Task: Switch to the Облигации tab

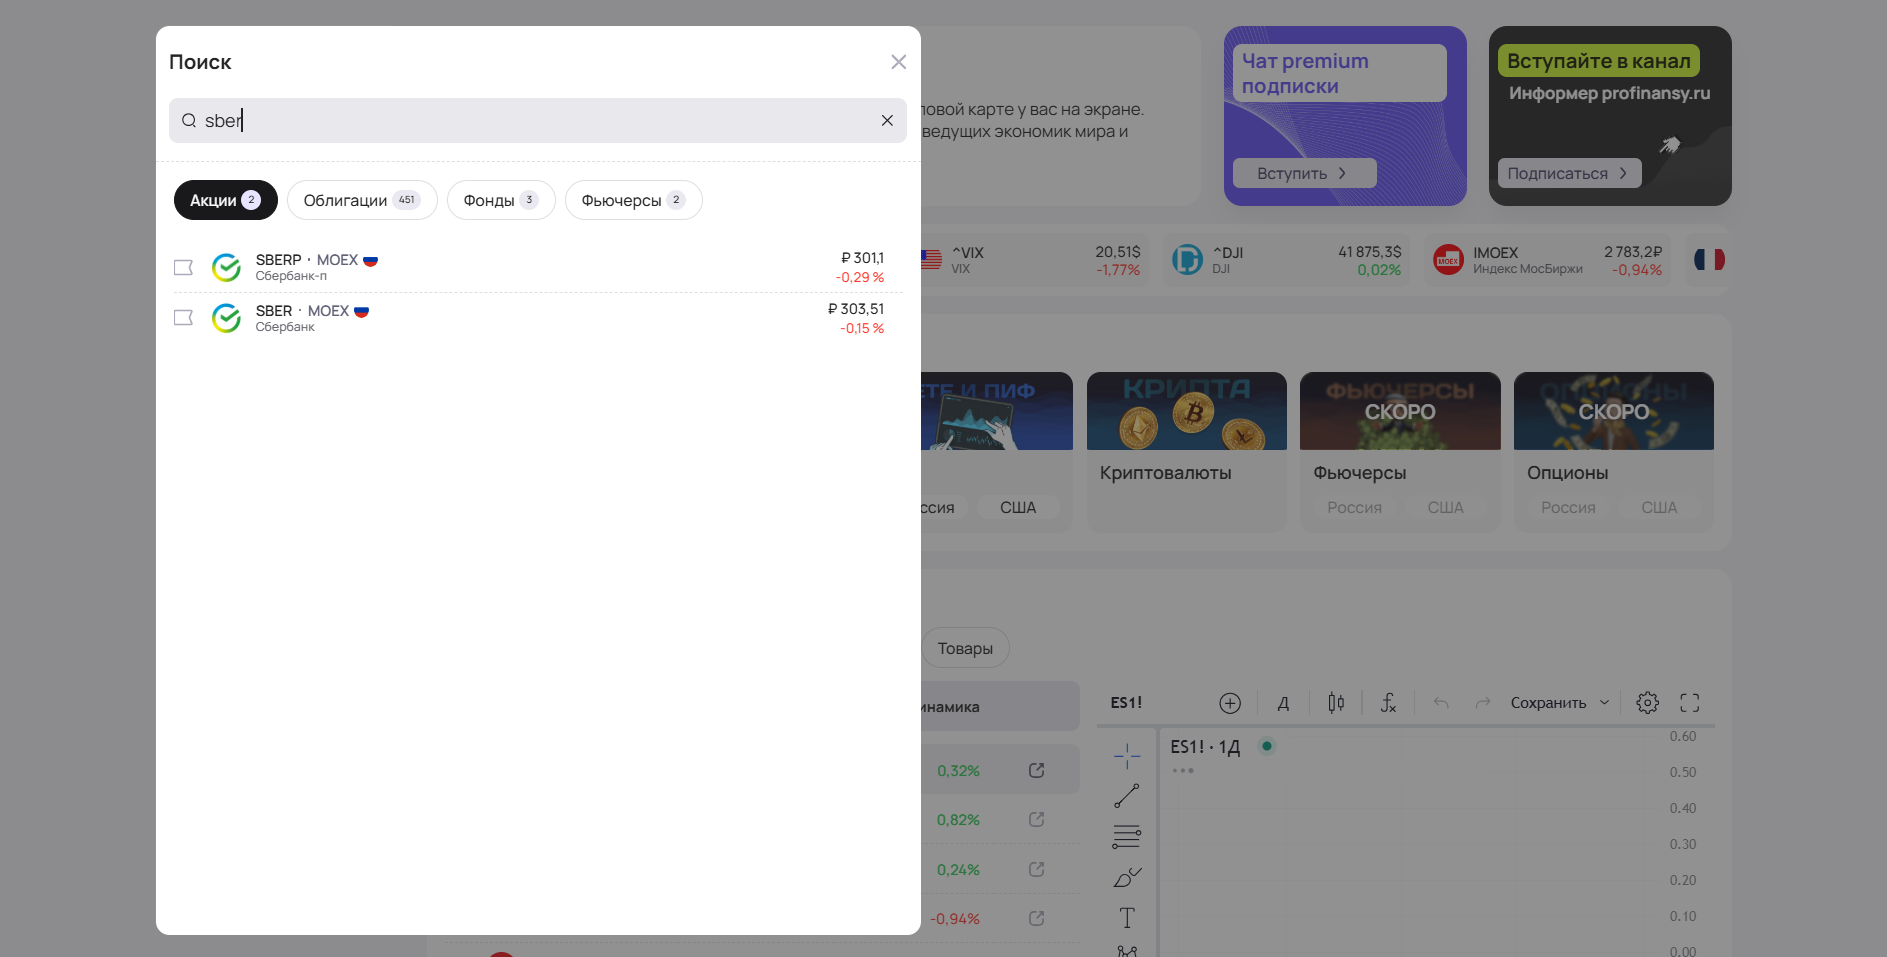Action: [362, 200]
